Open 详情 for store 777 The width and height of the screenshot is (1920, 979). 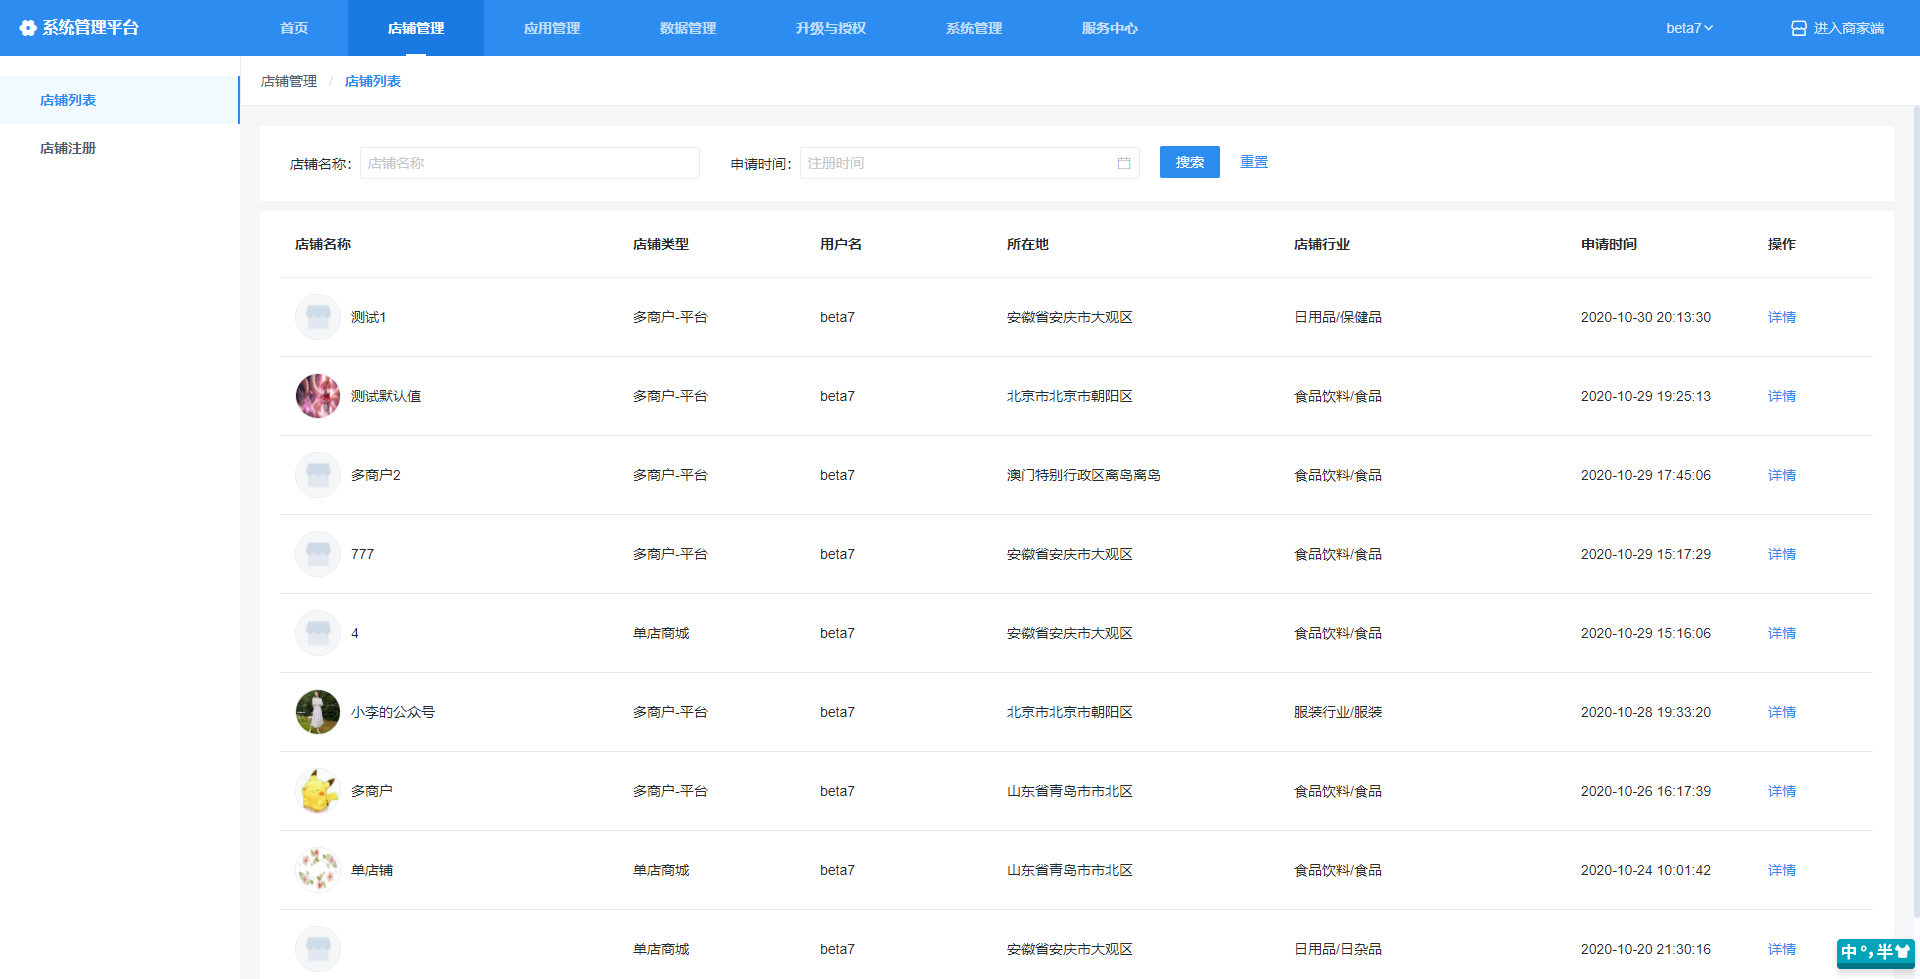(x=1782, y=554)
